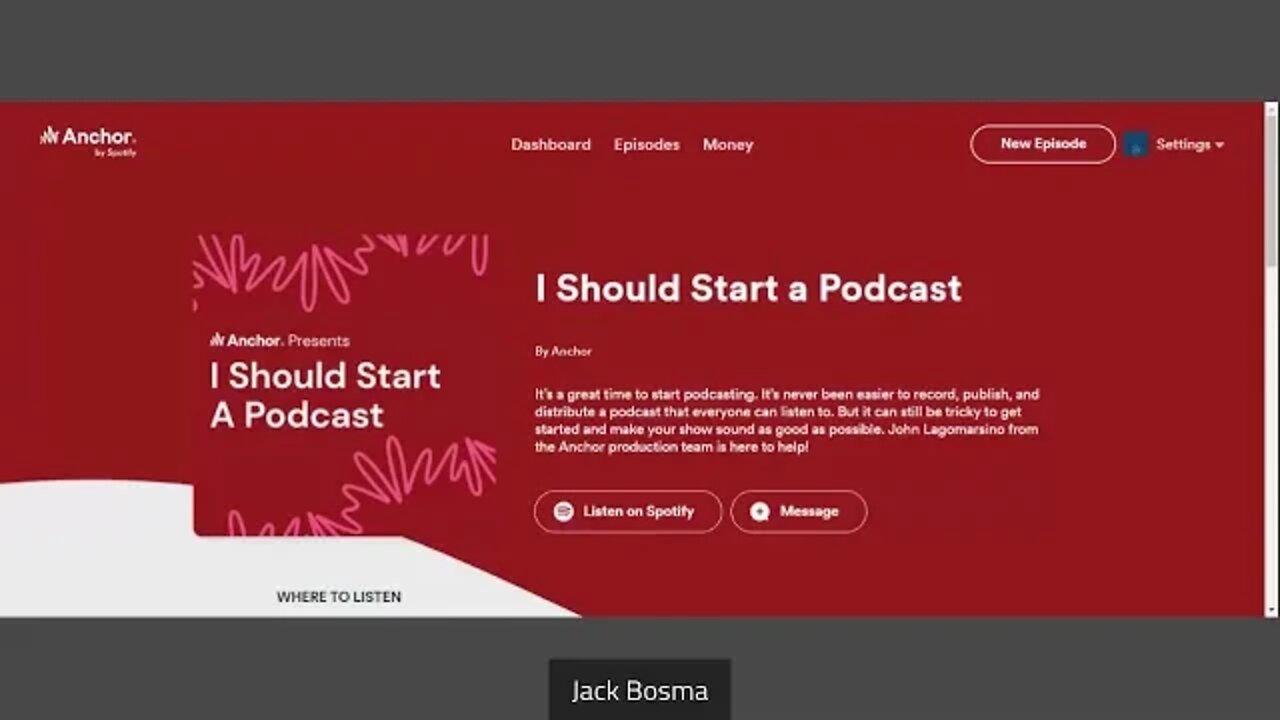Click the scrollbar up arrow
Viewport: 1280px width, 720px height.
pyautogui.click(x=1271, y=109)
